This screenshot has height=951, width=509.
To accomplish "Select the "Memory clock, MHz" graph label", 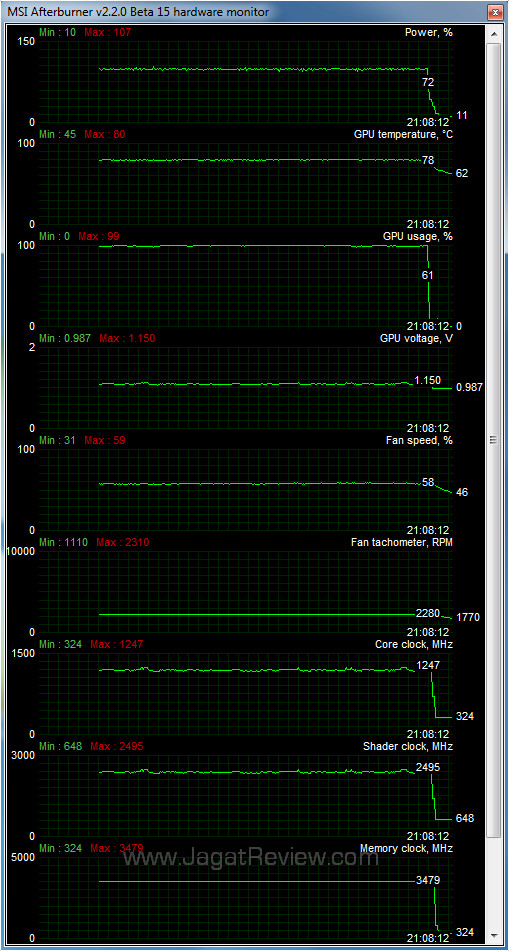I will [x=406, y=847].
